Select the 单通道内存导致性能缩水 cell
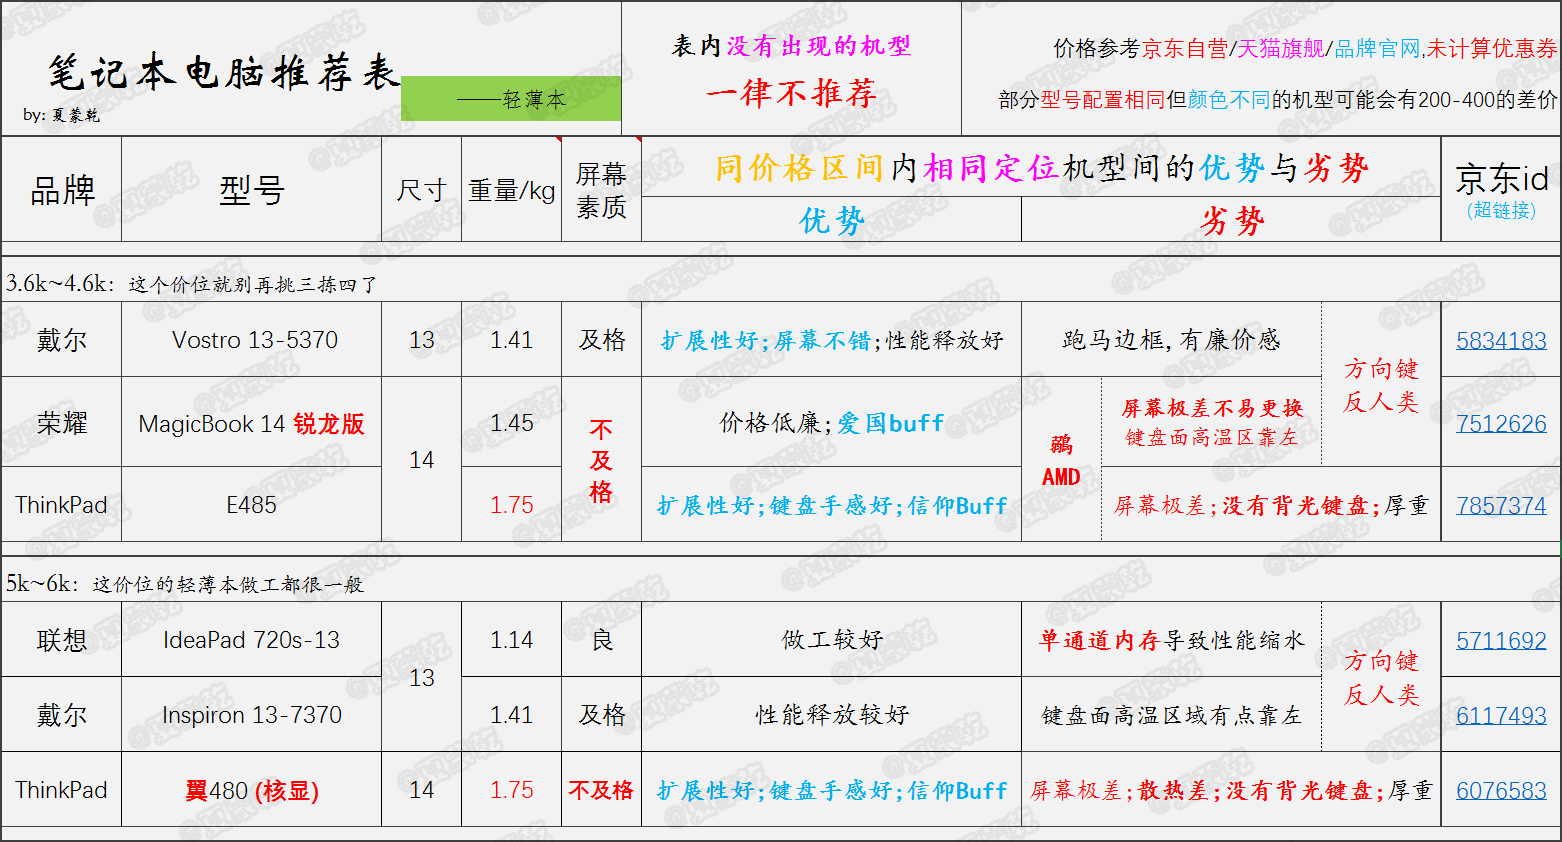The height and width of the screenshot is (842, 1562). pos(1171,640)
